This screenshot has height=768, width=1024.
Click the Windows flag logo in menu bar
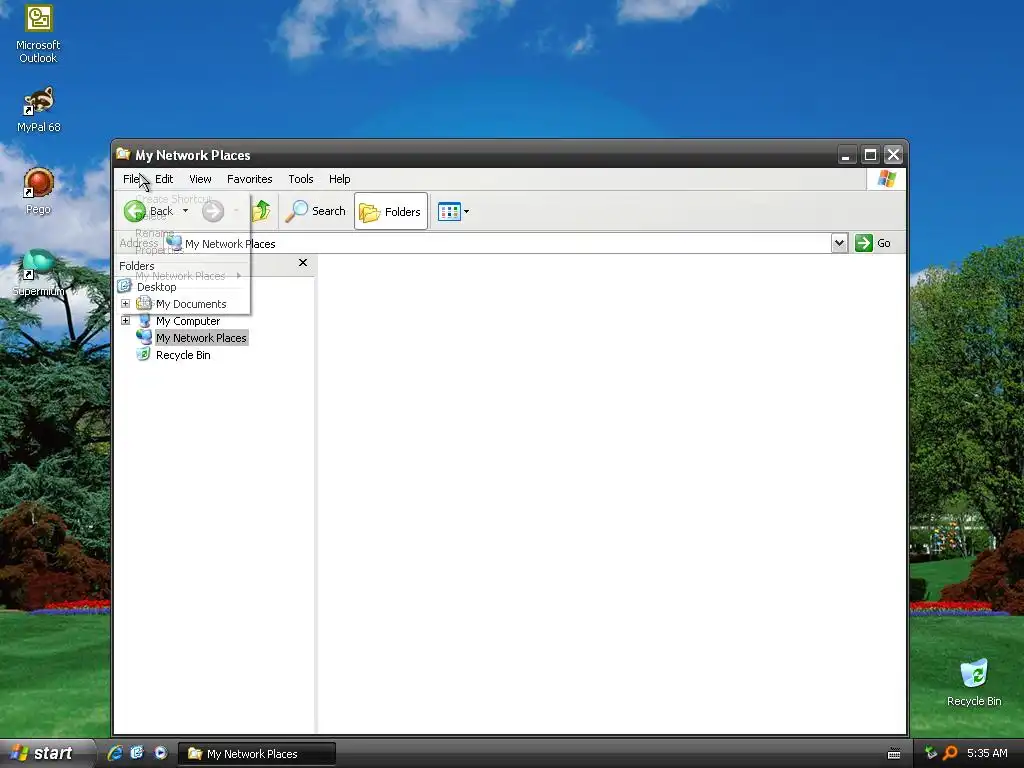(886, 179)
